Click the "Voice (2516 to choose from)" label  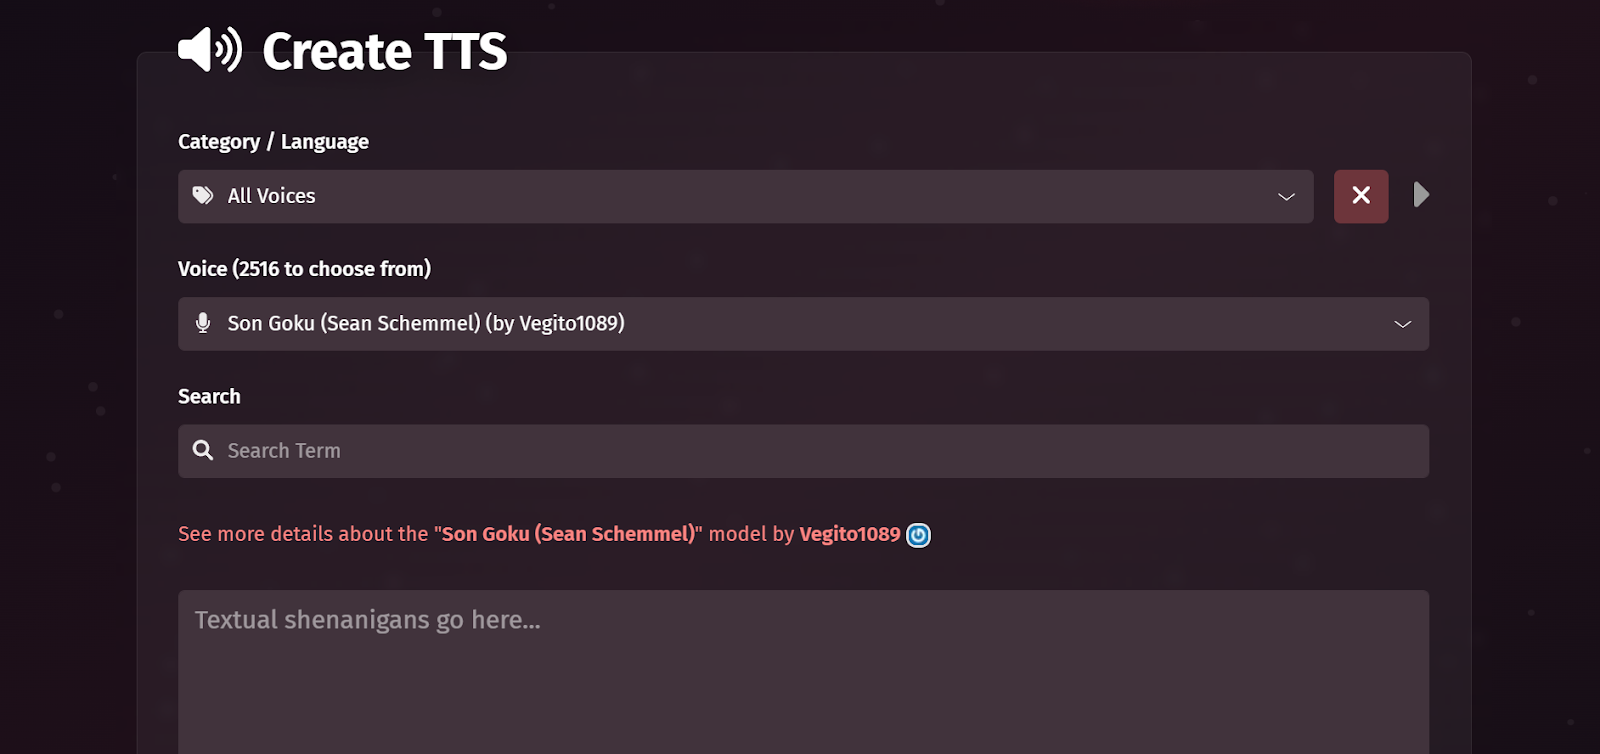[x=304, y=269]
